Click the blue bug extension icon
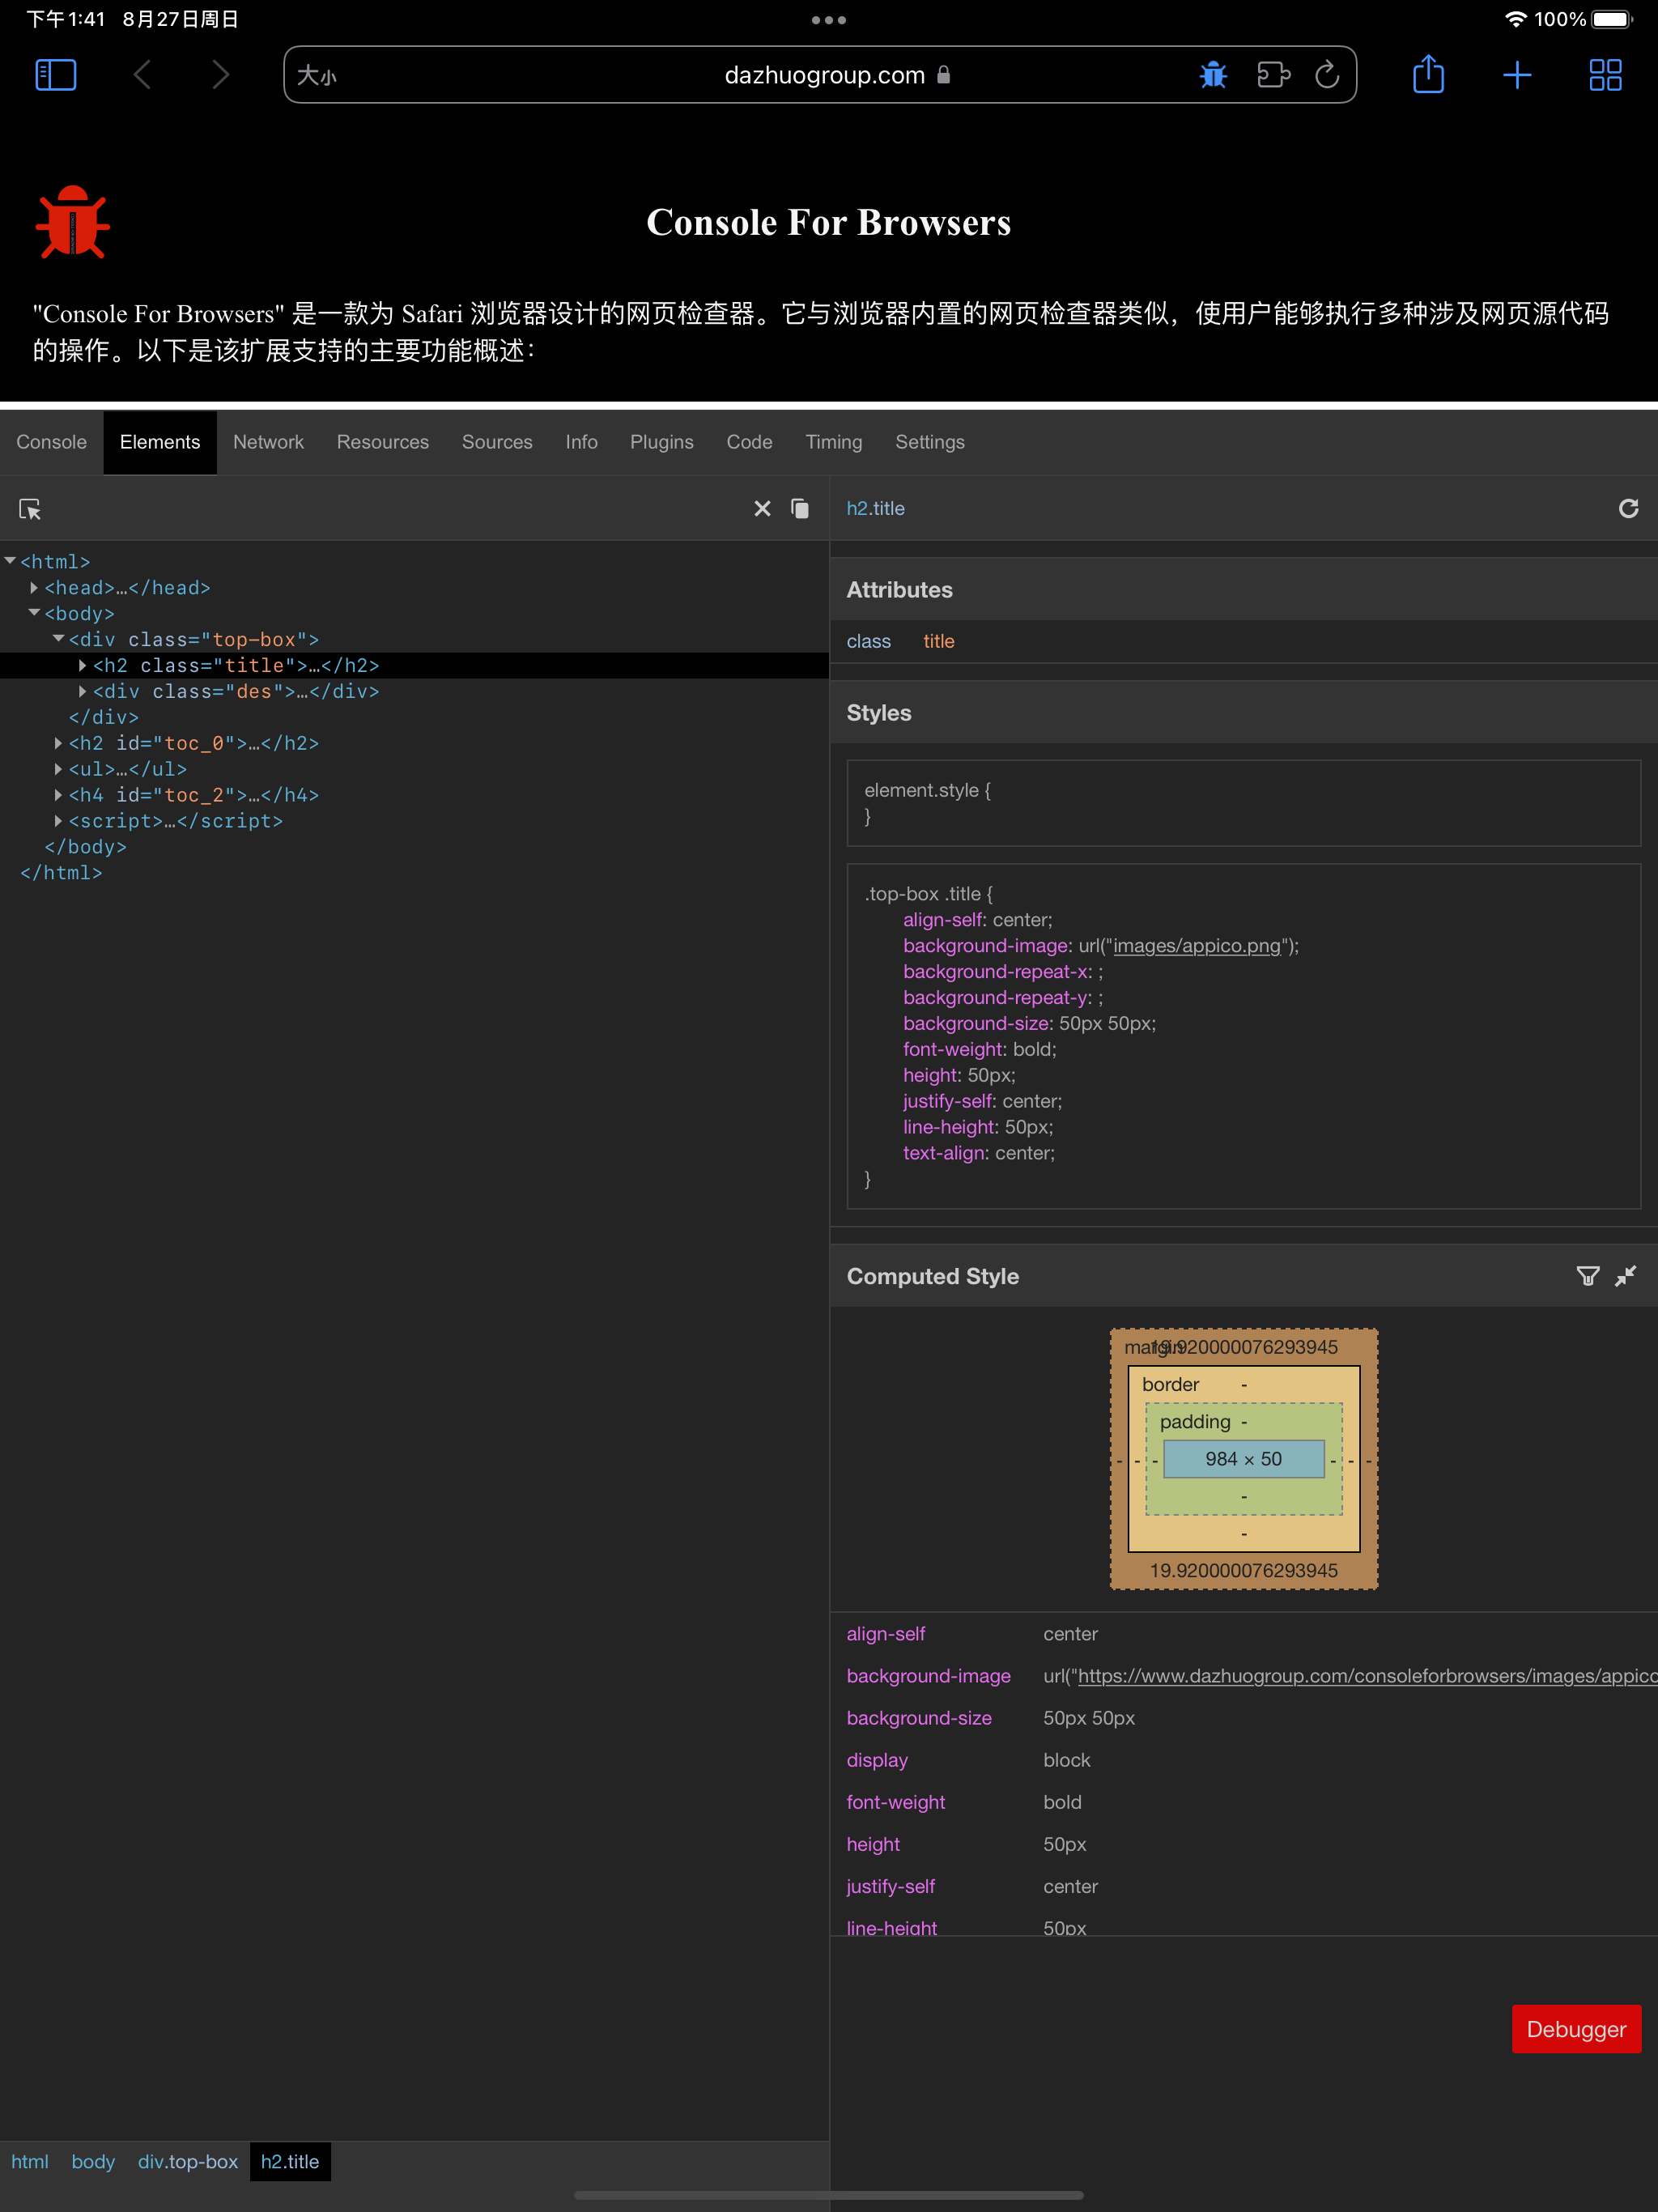The height and width of the screenshot is (2212, 1658). (1213, 75)
